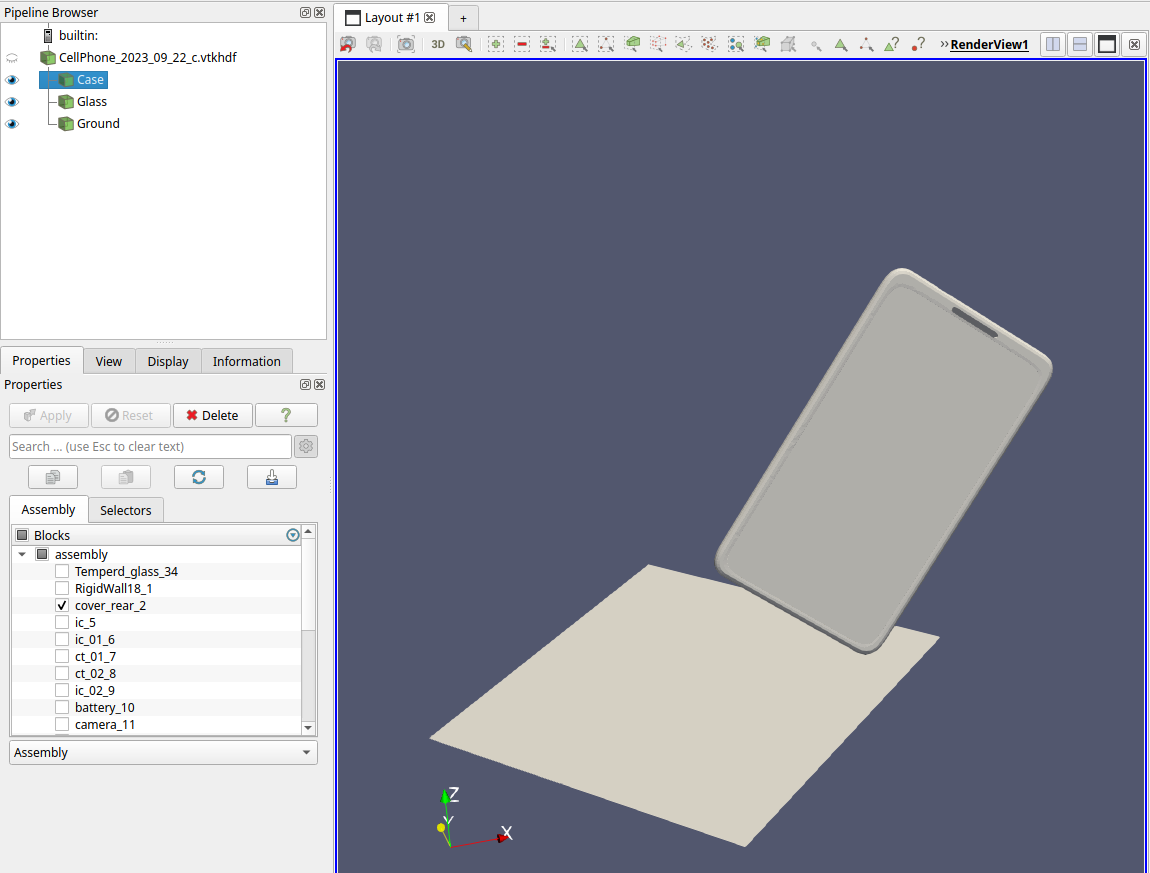Open the Information tab

point(246,361)
